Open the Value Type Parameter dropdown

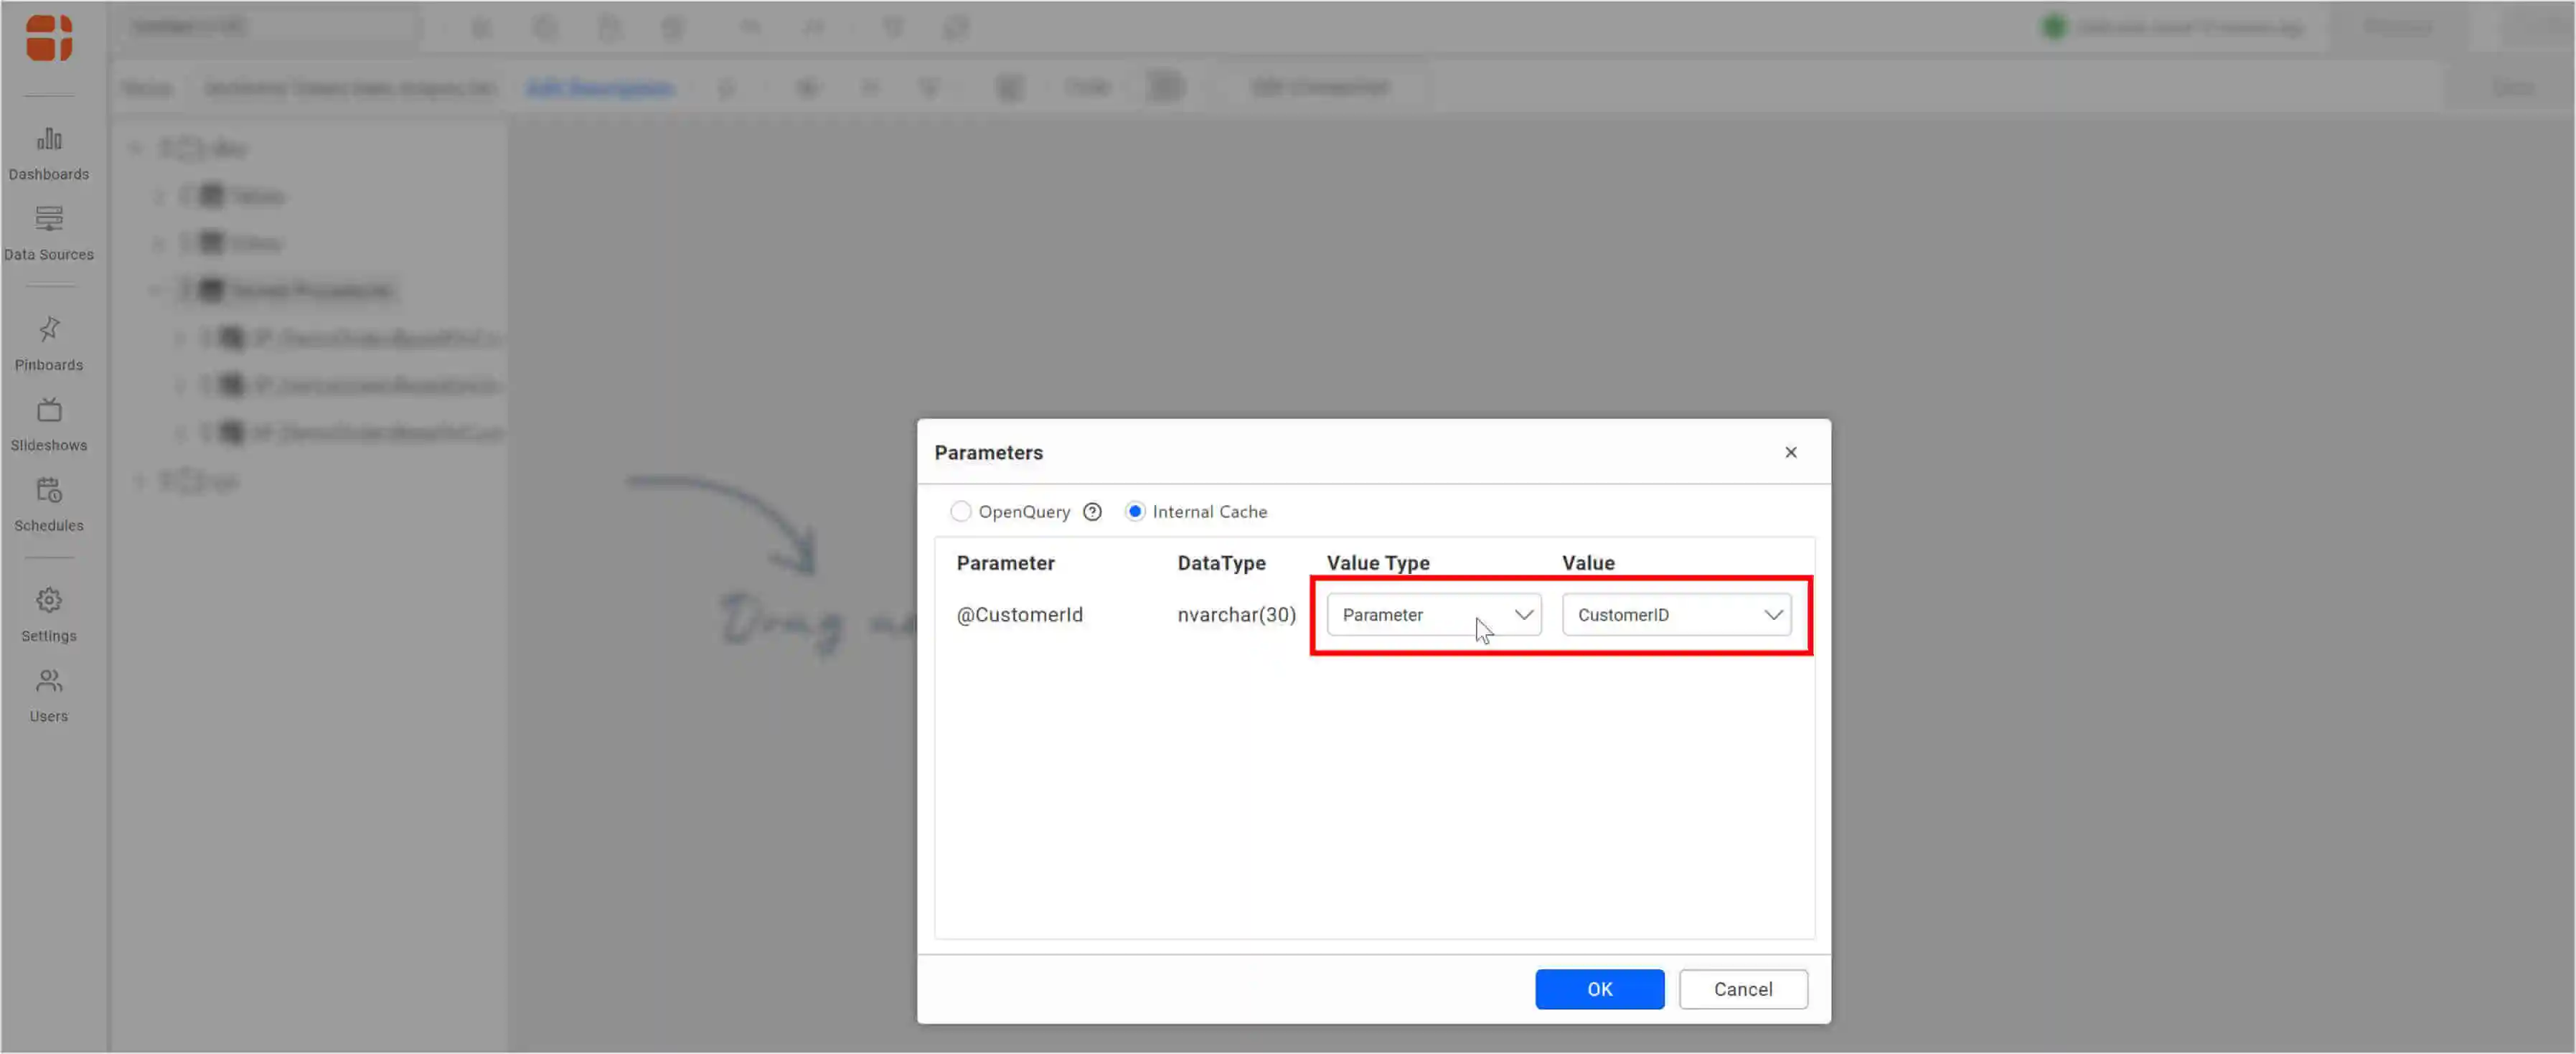(x=1433, y=615)
